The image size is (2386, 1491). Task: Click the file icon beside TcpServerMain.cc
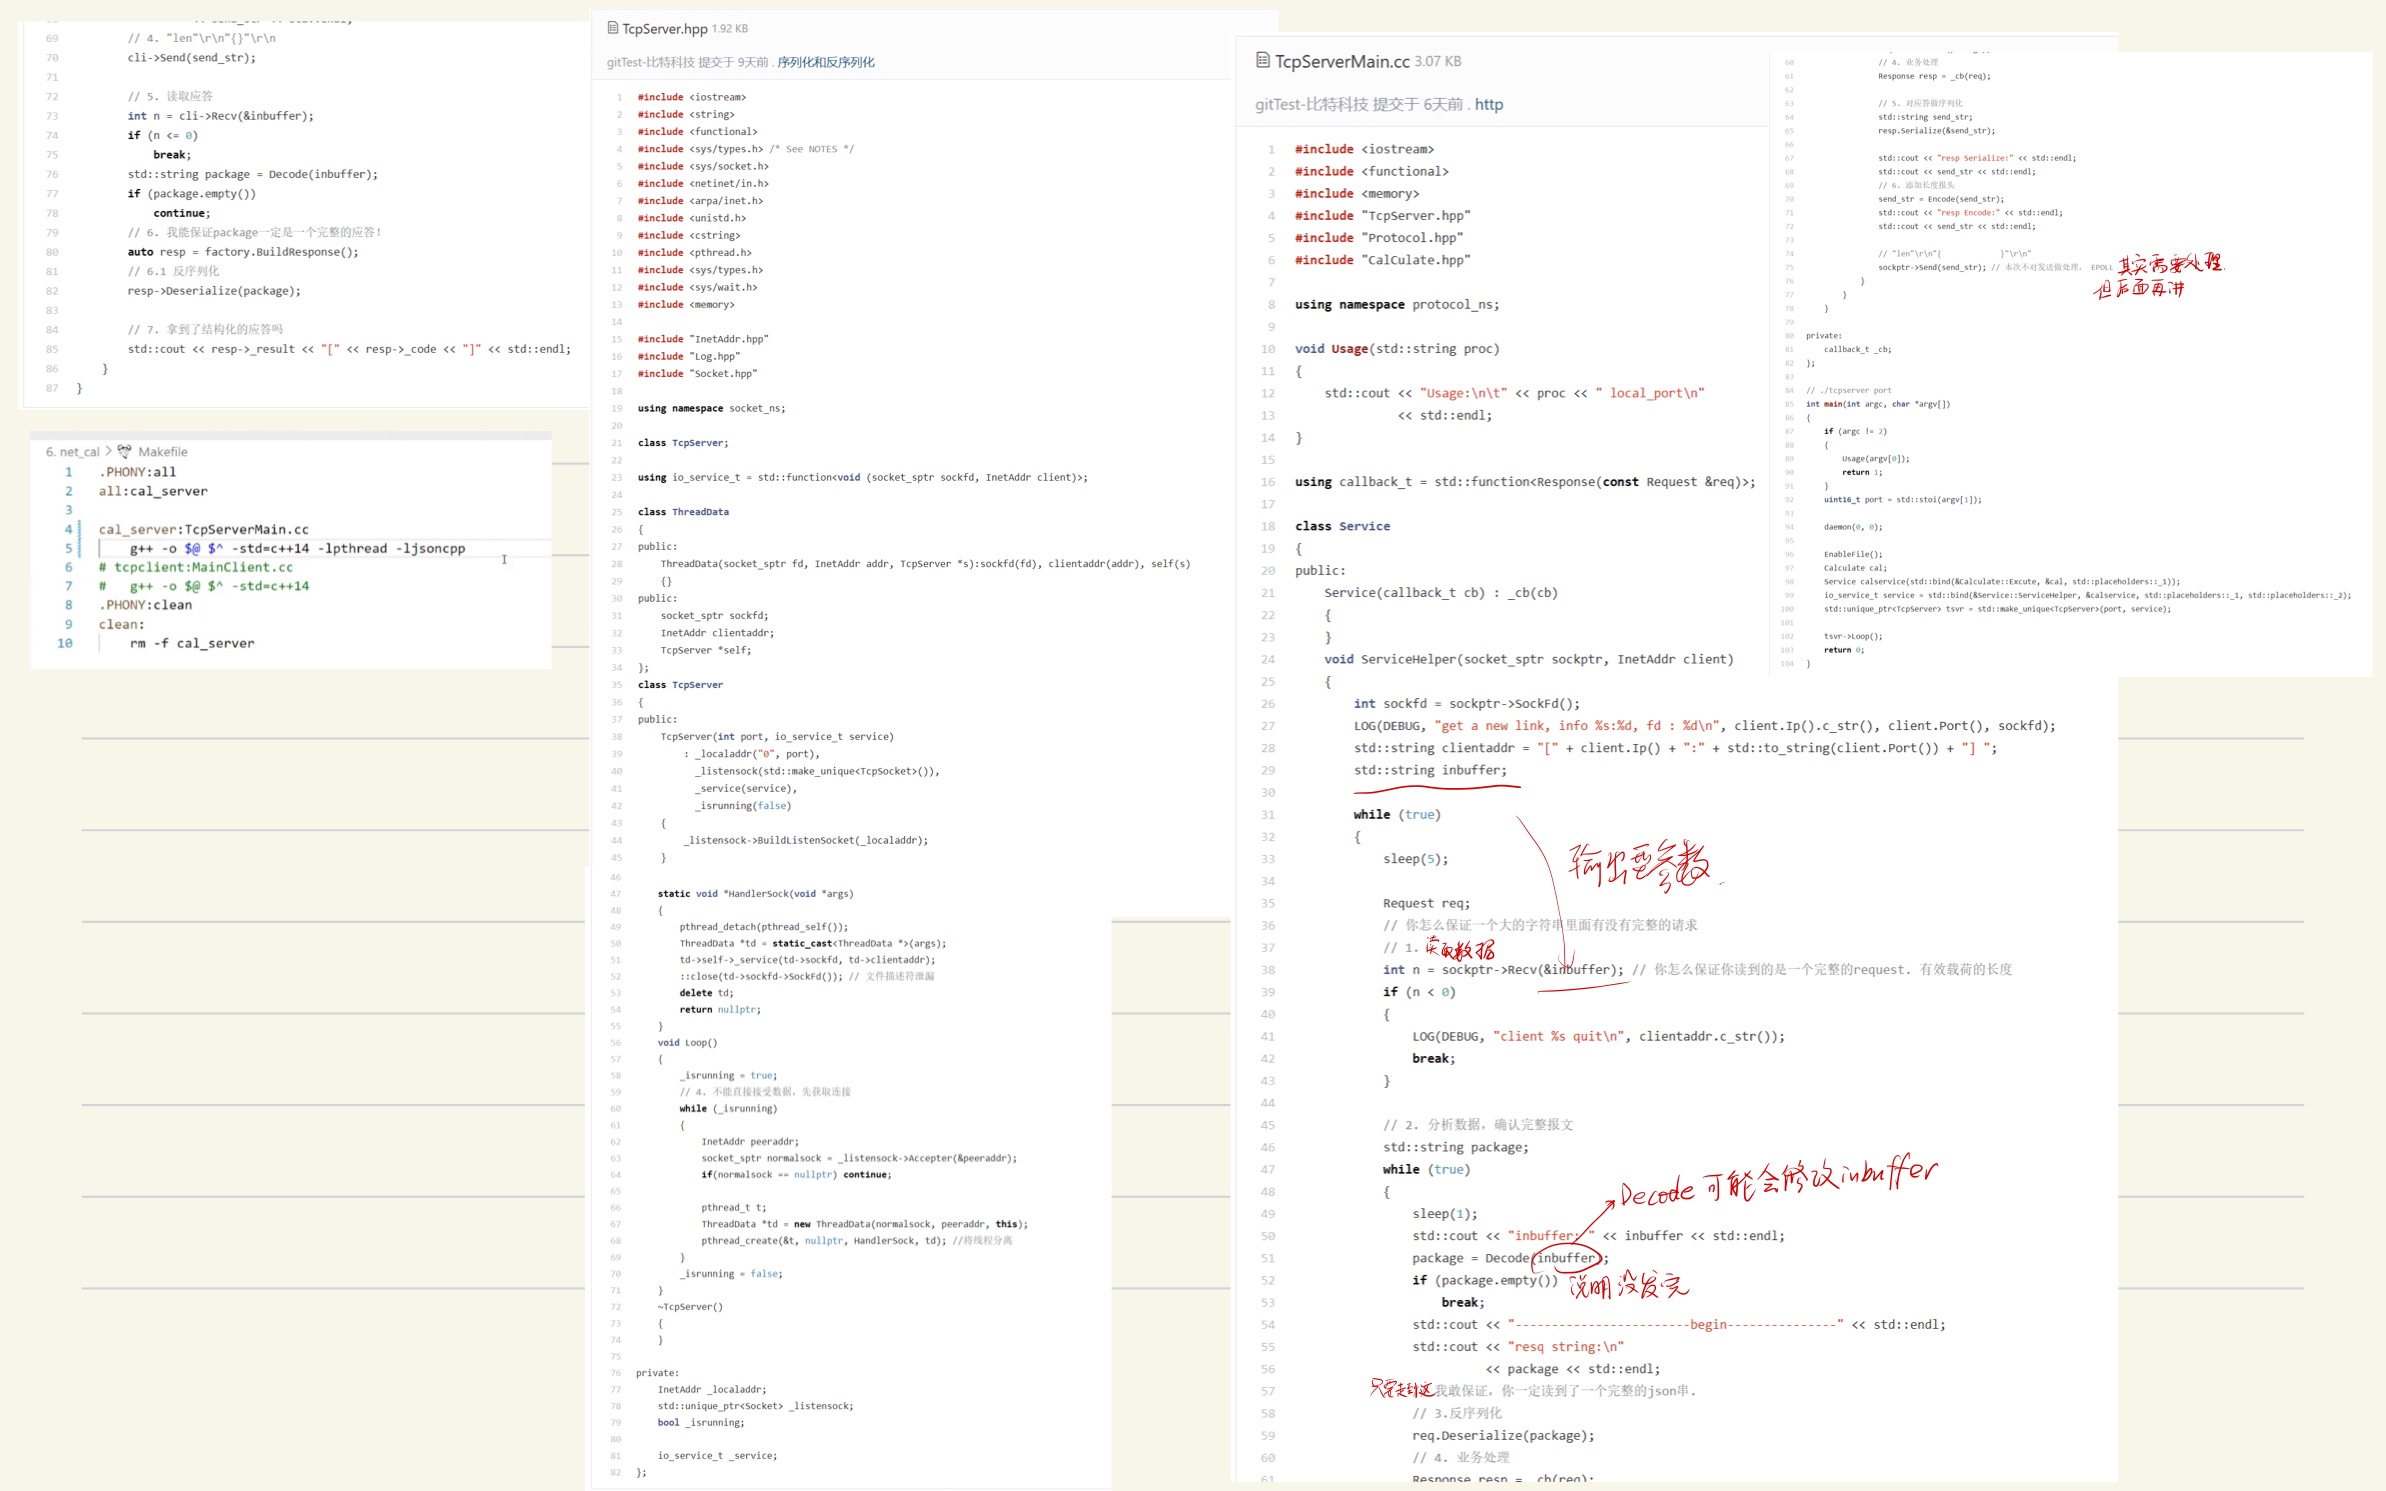[x=1262, y=61]
